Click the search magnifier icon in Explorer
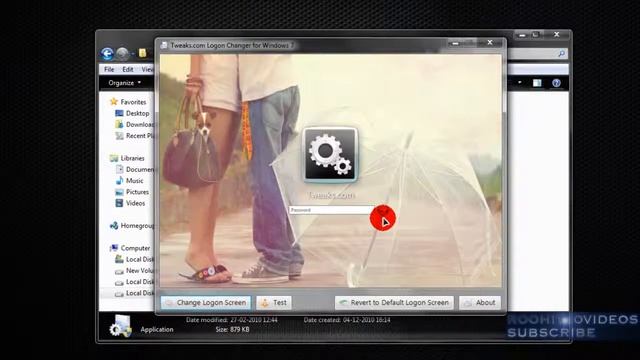This screenshot has height=360, width=640. [x=562, y=53]
